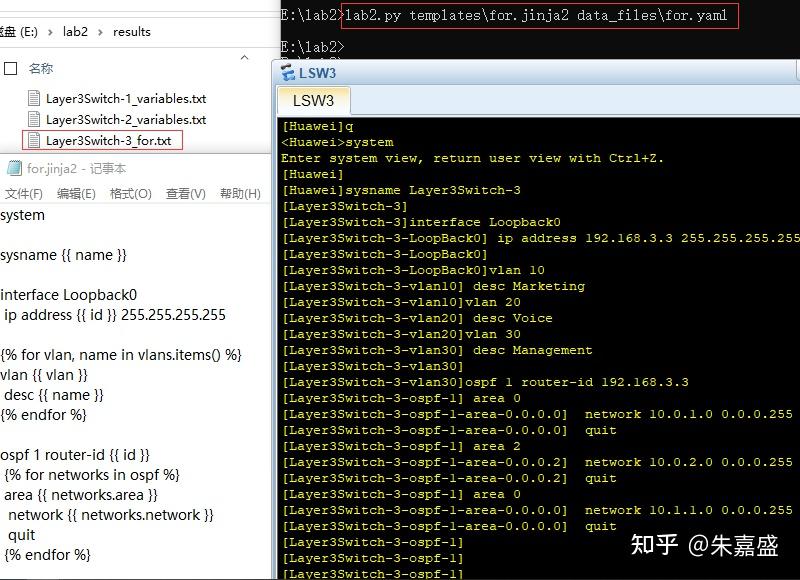This screenshot has height=580, width=800.
Task: Expand the breadcrumb chevron before lab2
Action: [50, 32]
